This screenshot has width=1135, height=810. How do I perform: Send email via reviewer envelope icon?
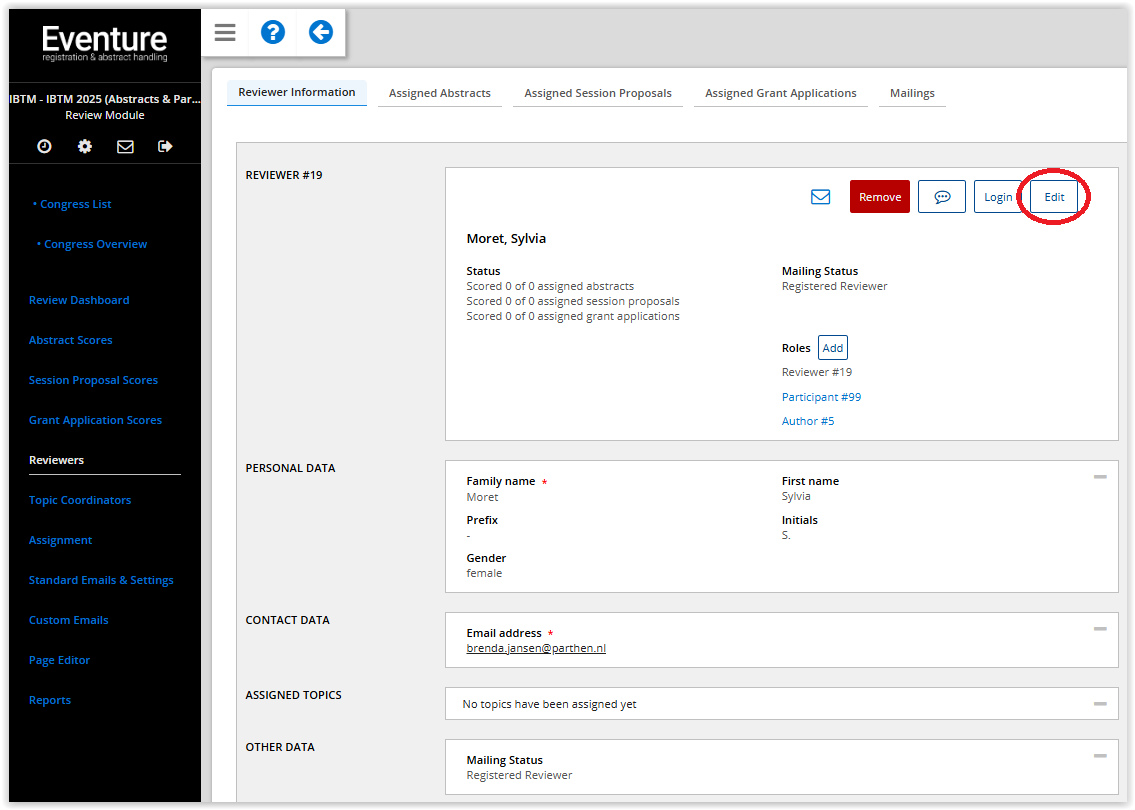[x=820, y=197]
